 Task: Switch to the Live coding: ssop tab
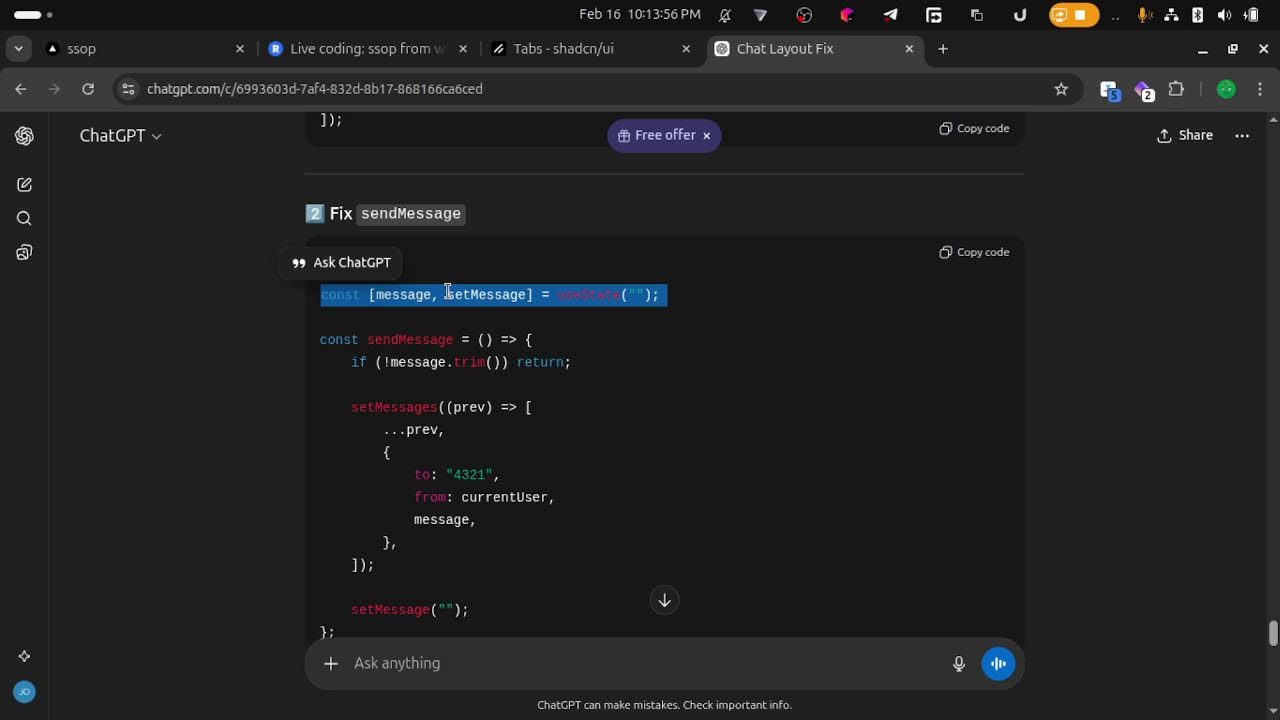tap(367, 49)
